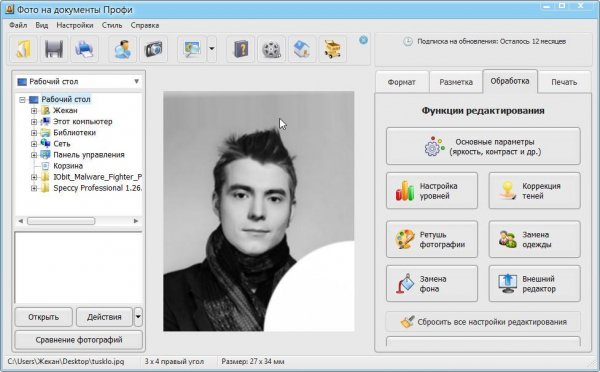Click the clock icon near subscription notice
Image resolution: width=600 pixels, height=372 pixels.
coord(408,41)
